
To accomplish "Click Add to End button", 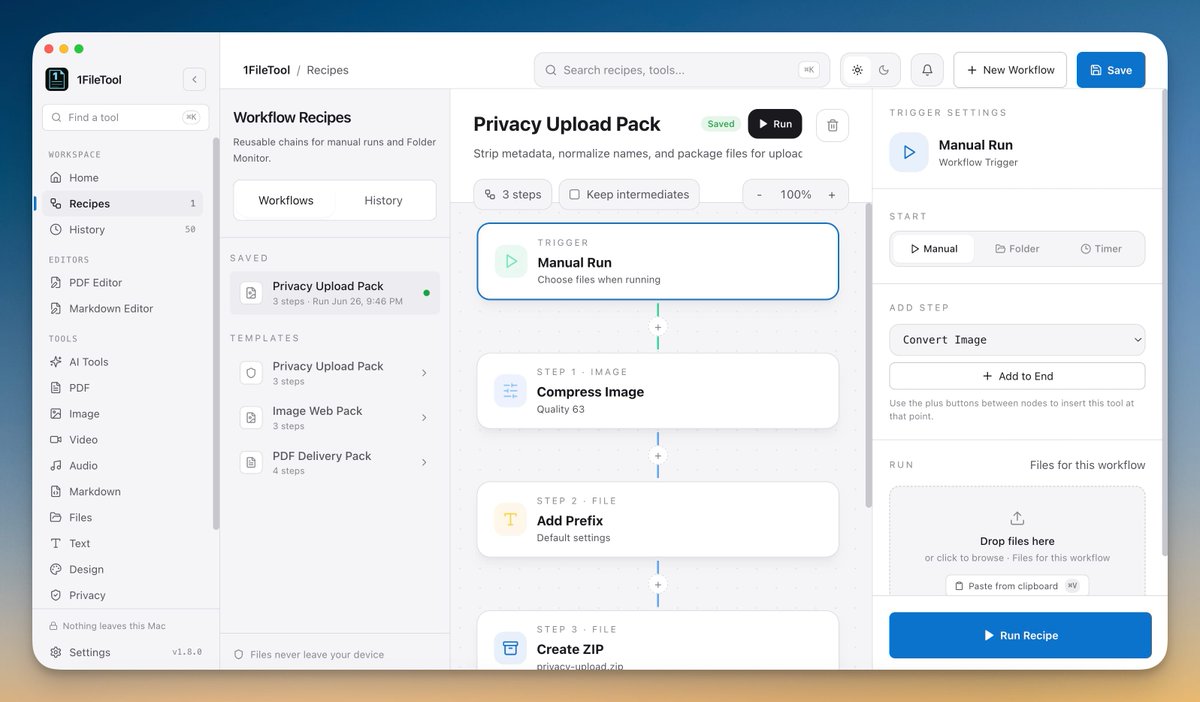I will point(1017,376).
